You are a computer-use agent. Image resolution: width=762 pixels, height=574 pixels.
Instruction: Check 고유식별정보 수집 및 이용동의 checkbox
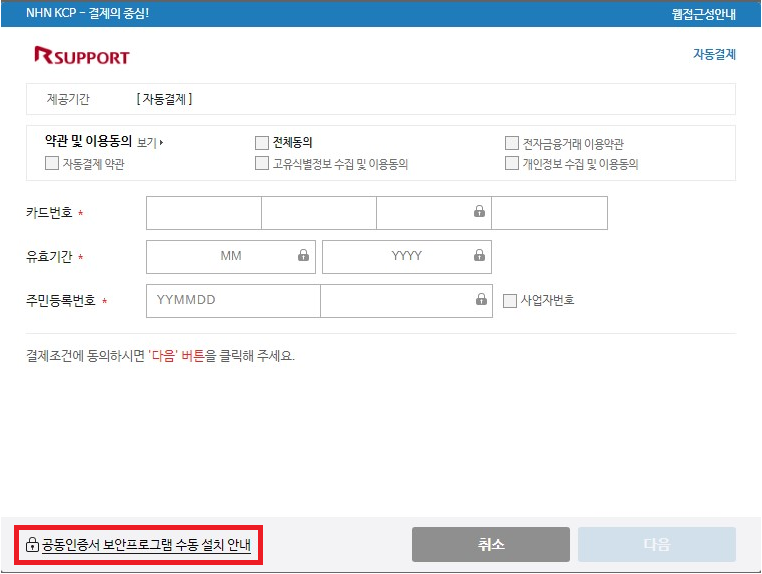click(x=262, y=163)
